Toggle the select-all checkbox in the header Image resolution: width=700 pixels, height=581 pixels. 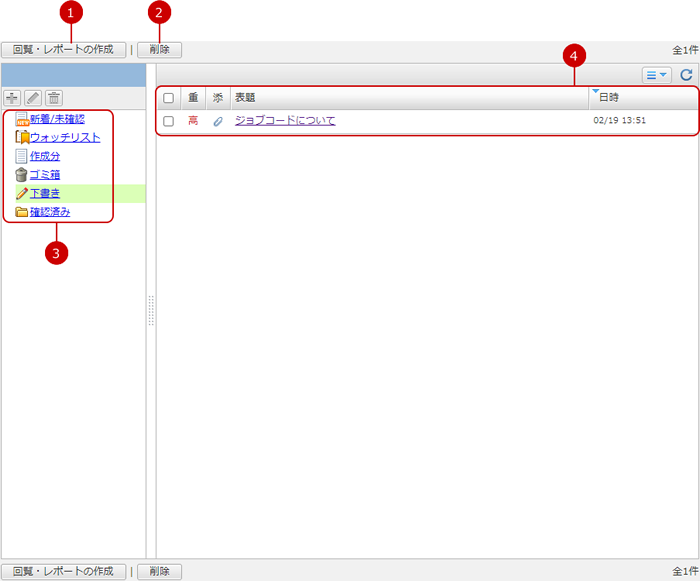point(168,98)
